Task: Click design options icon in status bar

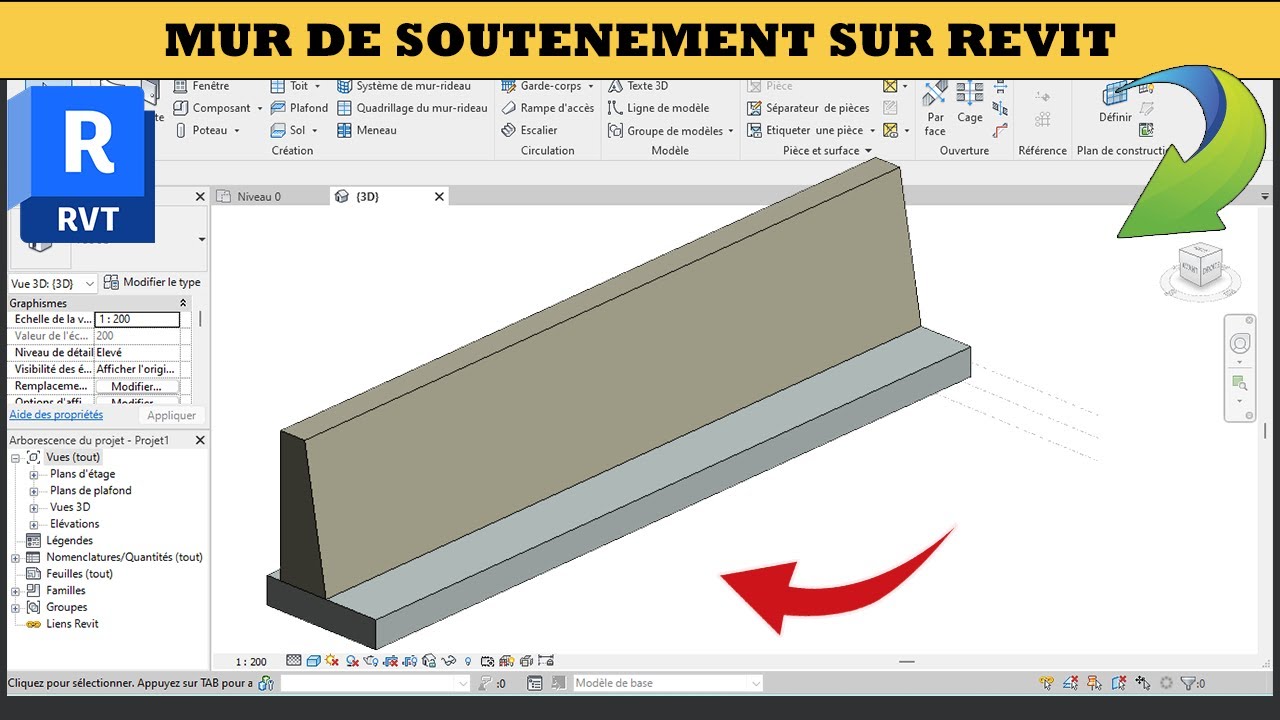Action: 535,683
